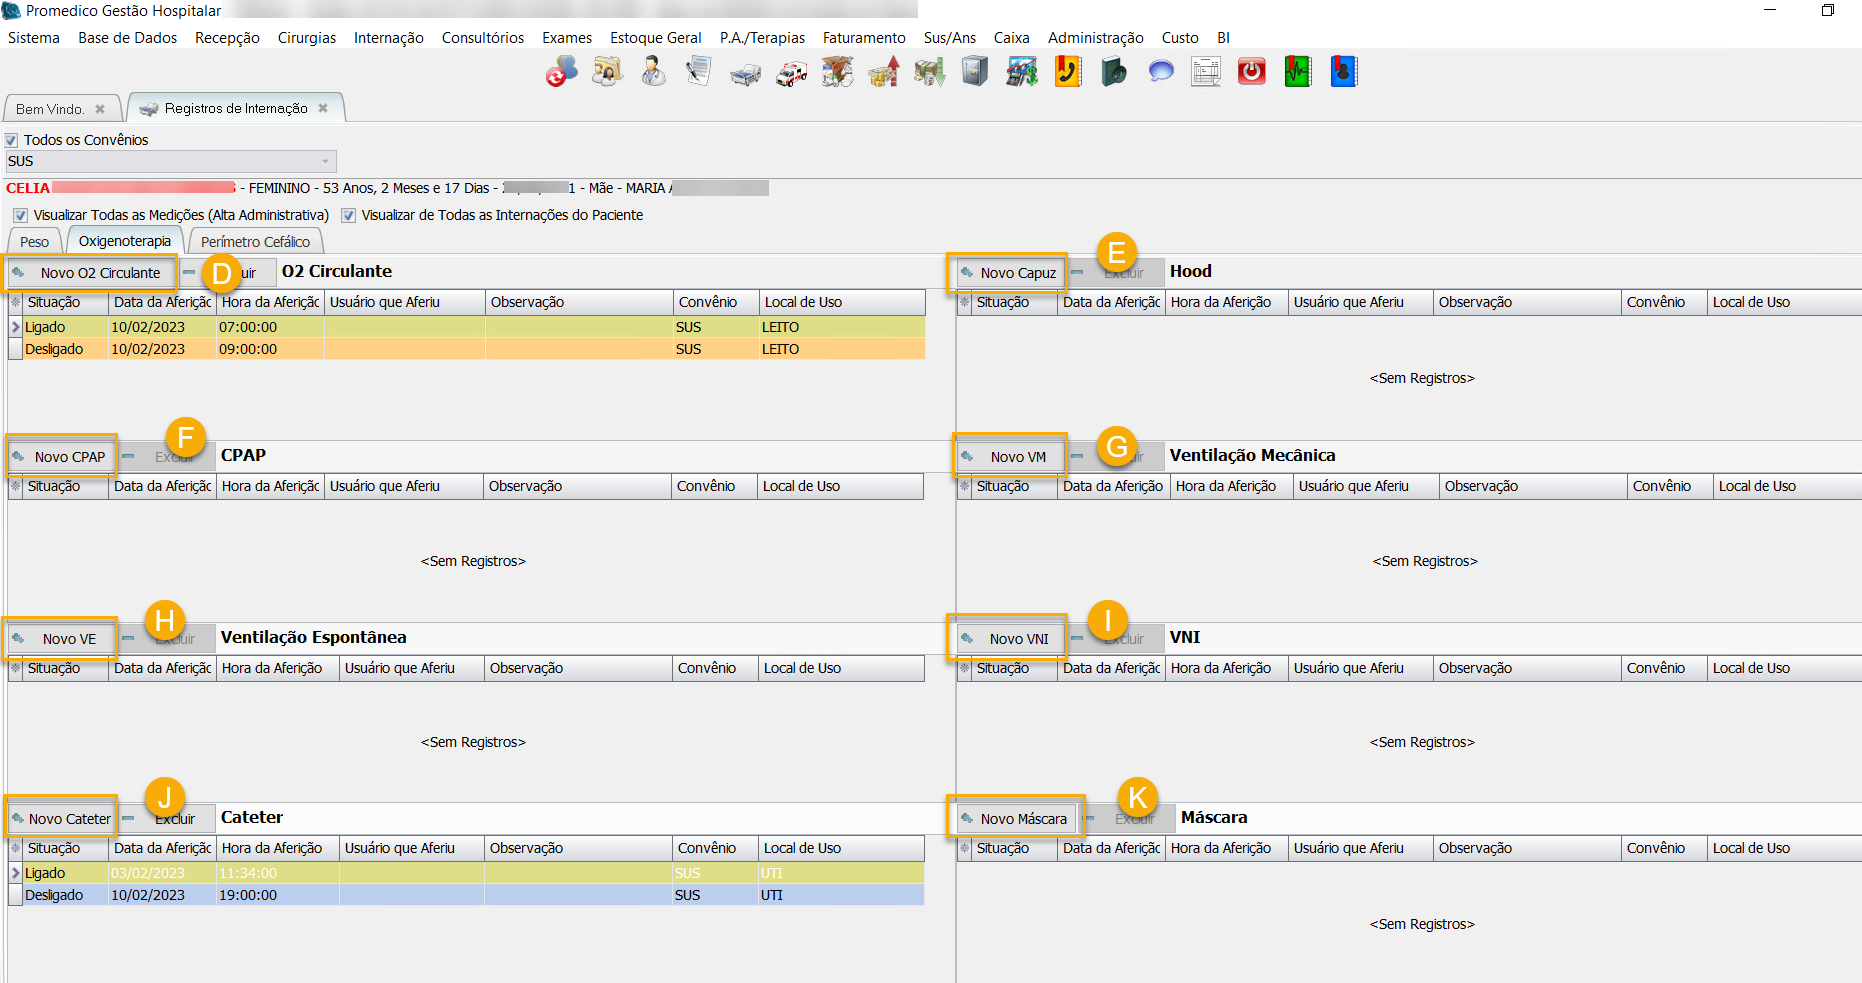Screen dimensions: 1862x983
Task: Click the red power button icon
Action: point(1252,72)
